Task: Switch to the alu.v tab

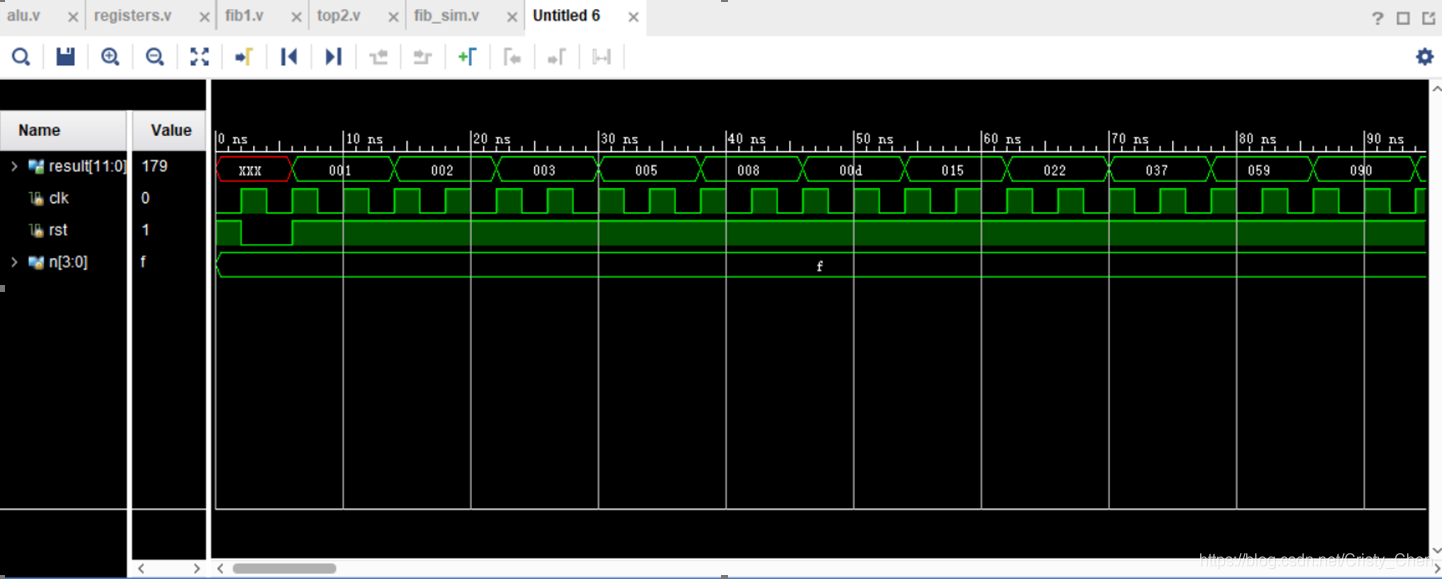Action: (x=24, y=16)
